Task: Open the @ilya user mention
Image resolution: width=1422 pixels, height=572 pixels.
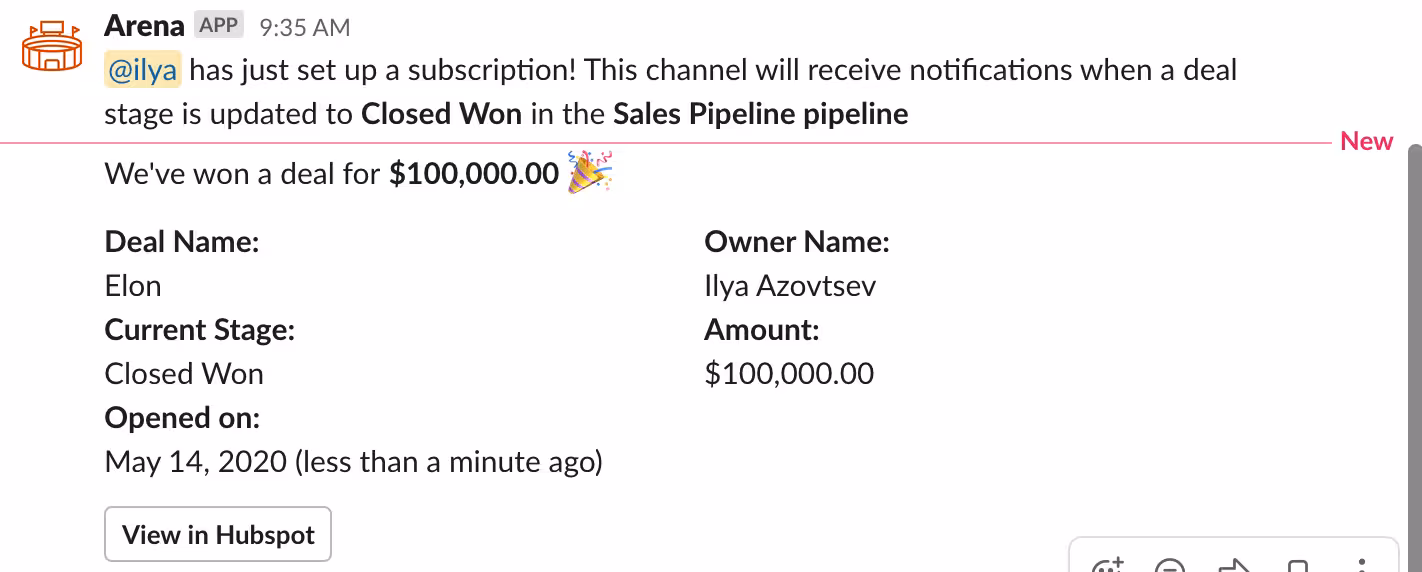Action: 143,70
